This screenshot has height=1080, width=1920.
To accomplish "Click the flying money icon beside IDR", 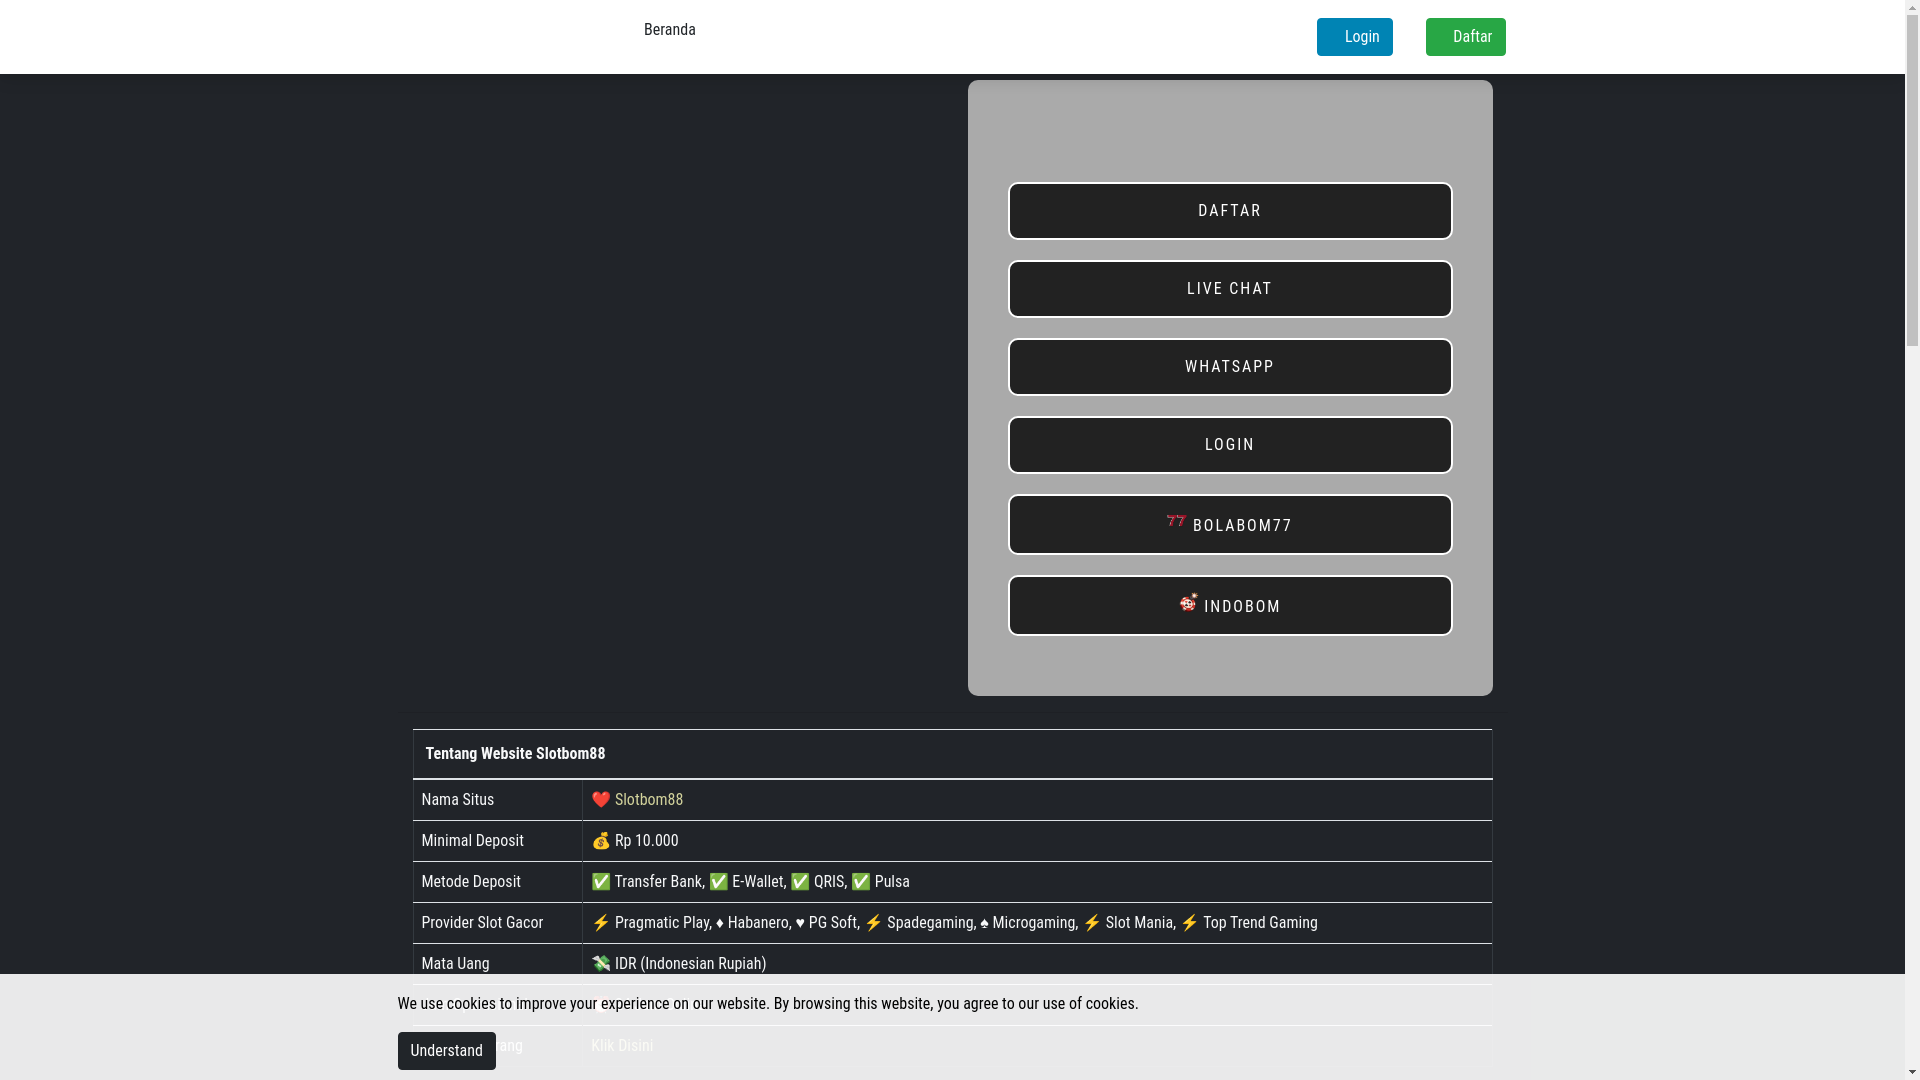I will click(600, 964).
